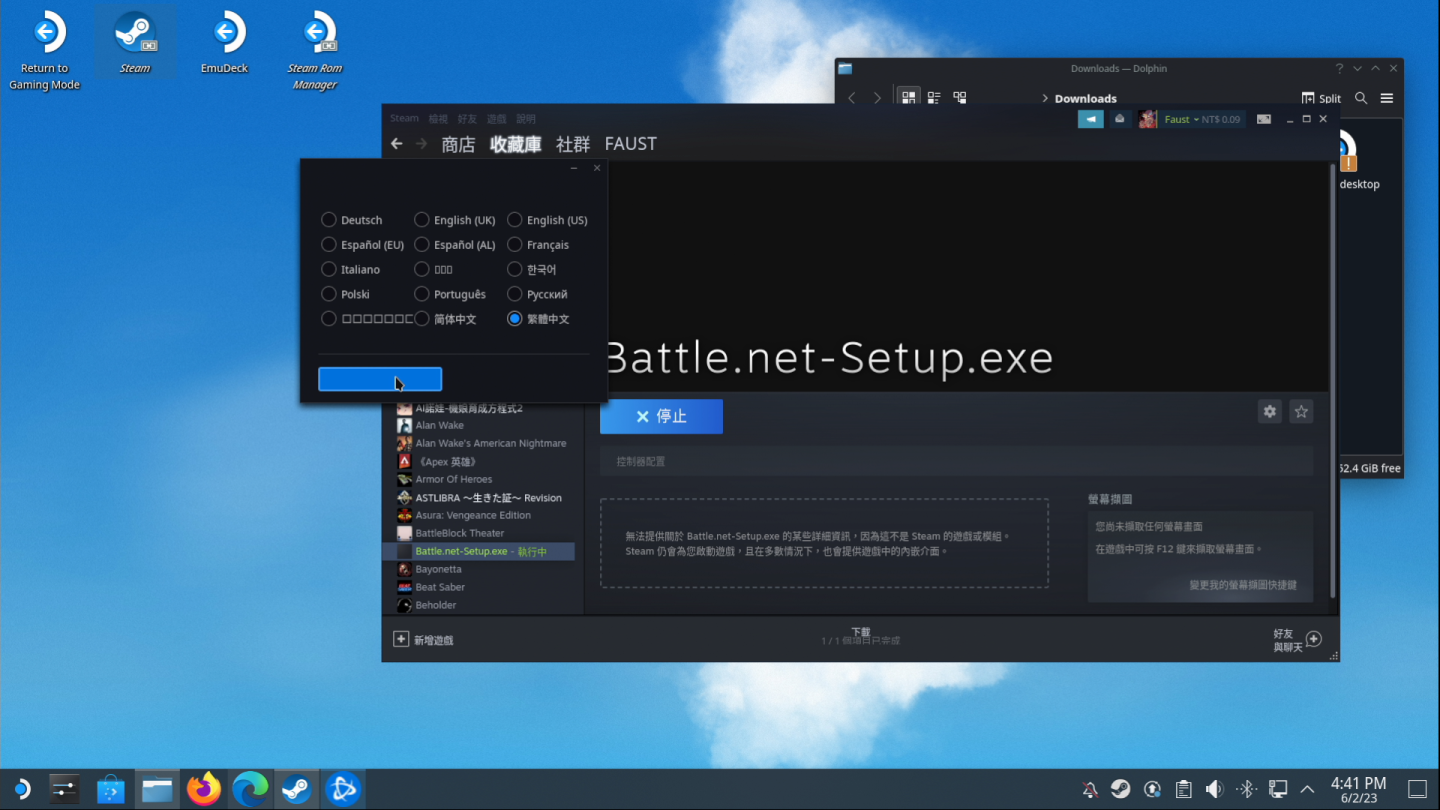Open Steam announcements megaphone icon
The width and height of the screenshot is (1440, 810).
click(1091, 119)
